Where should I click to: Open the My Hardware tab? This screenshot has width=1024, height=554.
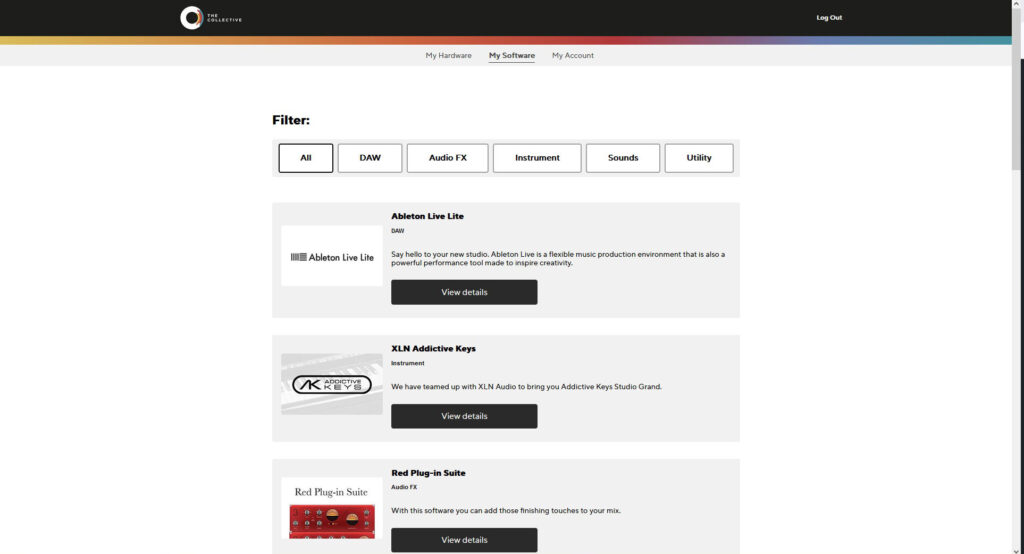coord(448,55)
